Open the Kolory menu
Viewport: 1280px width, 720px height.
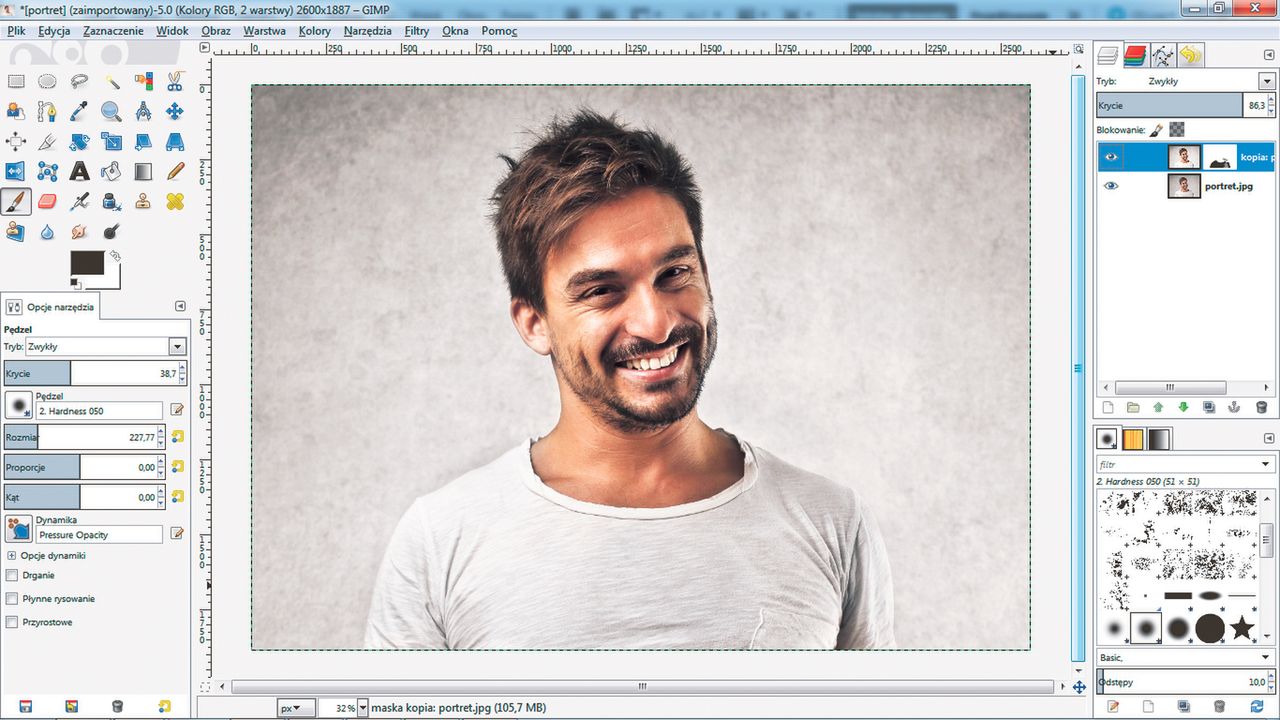point(315,31)
